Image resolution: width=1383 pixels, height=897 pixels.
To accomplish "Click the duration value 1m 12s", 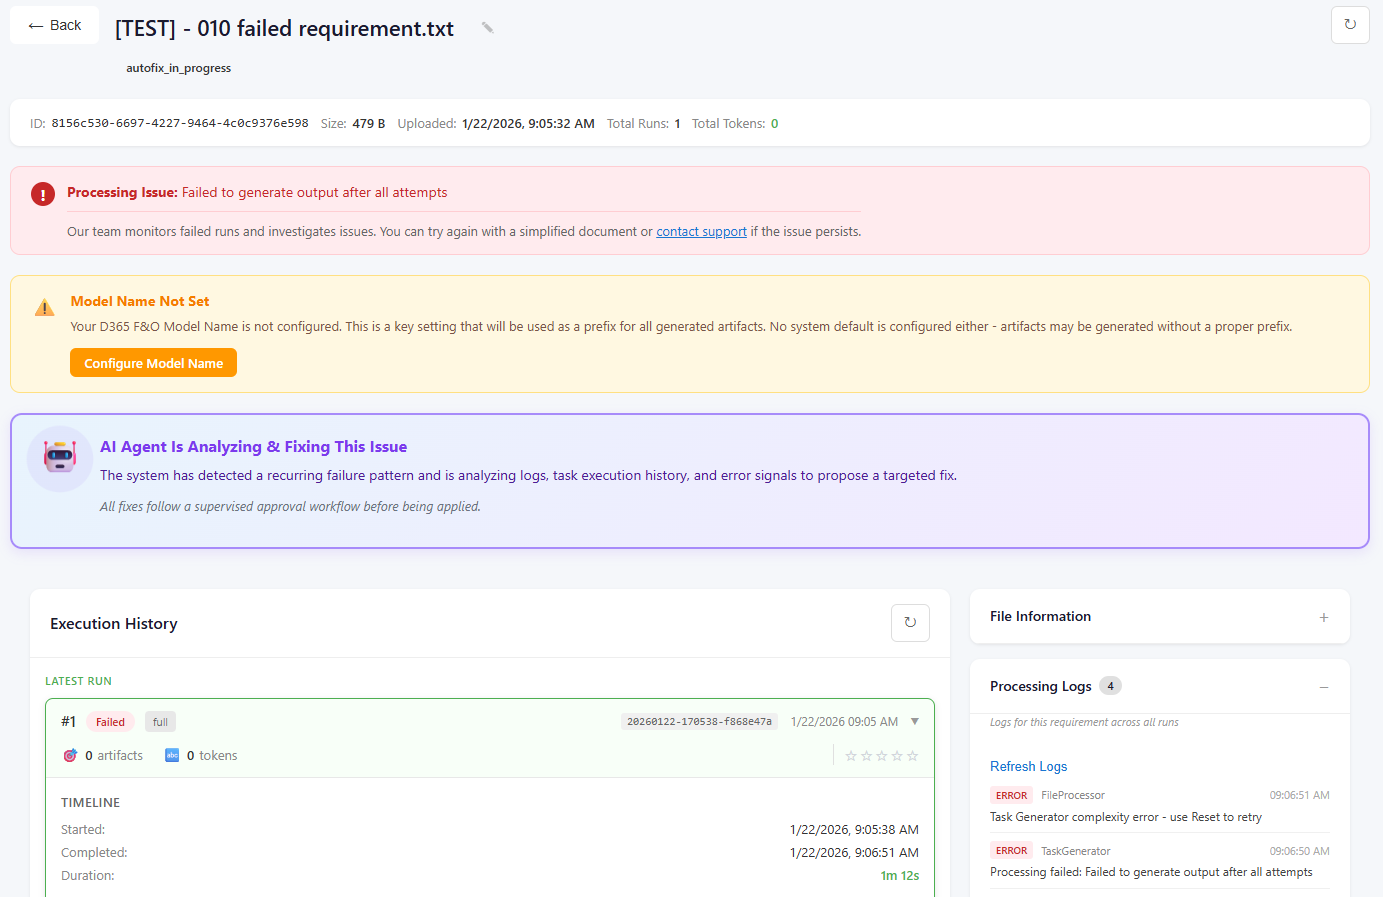I will tap(899, 875).
